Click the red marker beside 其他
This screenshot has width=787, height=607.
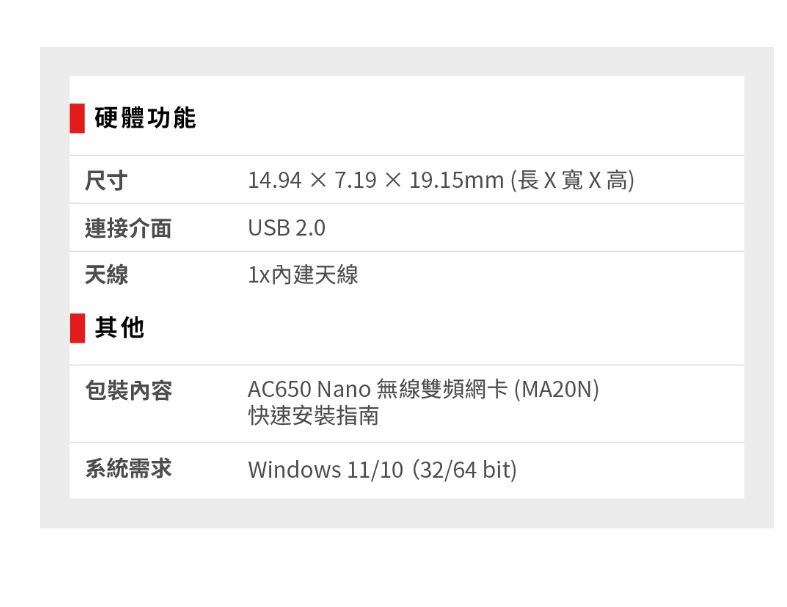pyautogui.click(x=77, y=327)
